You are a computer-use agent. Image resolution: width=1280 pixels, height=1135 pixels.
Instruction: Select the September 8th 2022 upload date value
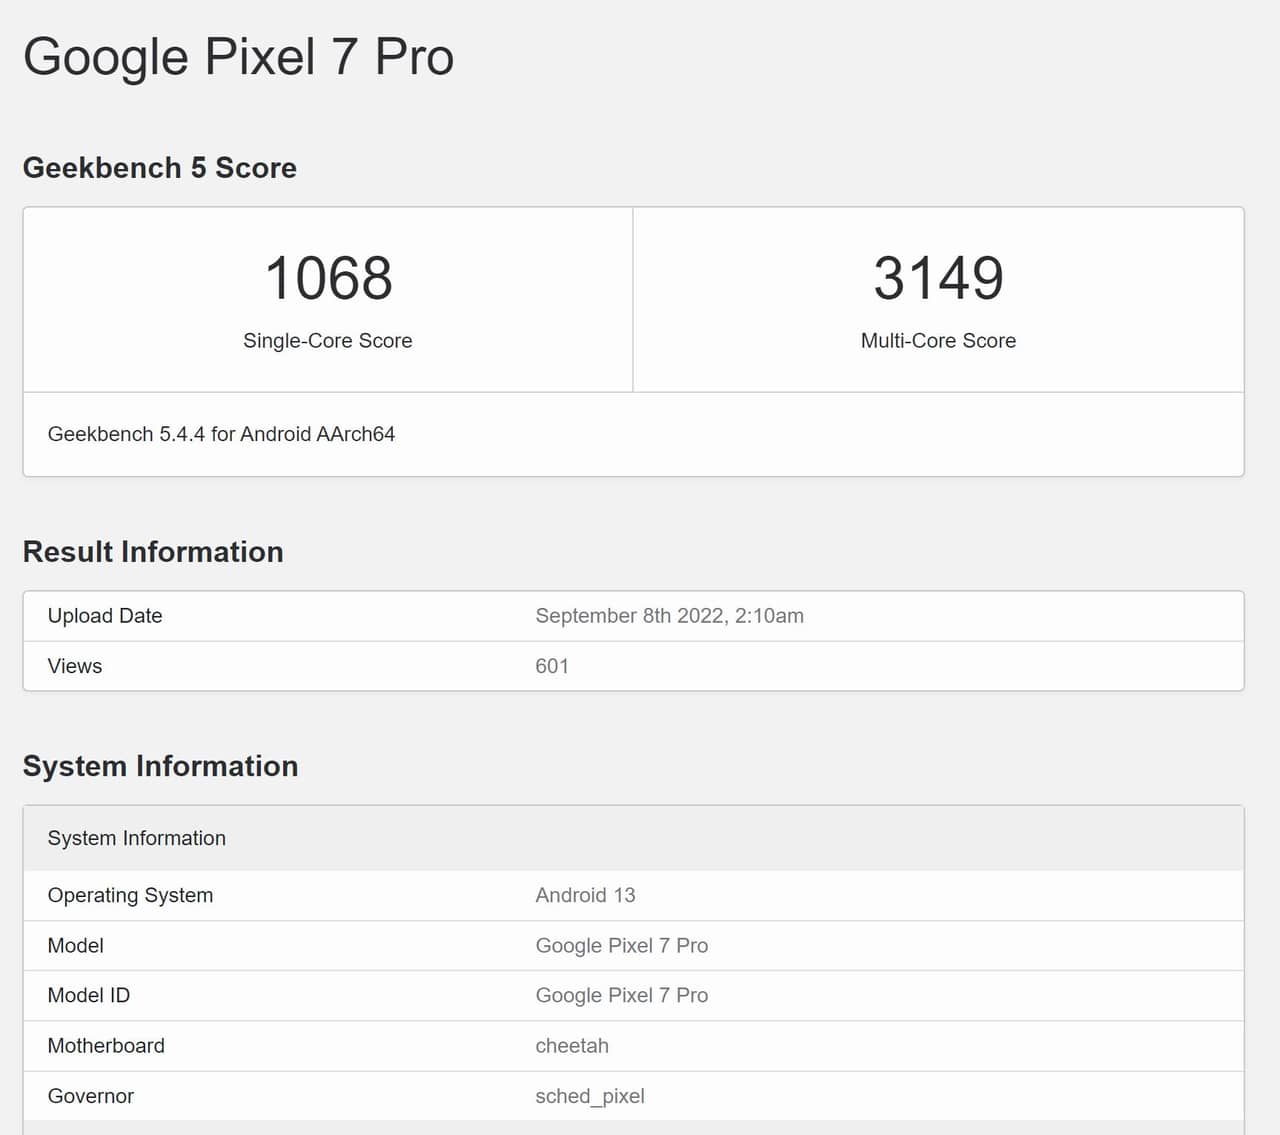[669, 616]
